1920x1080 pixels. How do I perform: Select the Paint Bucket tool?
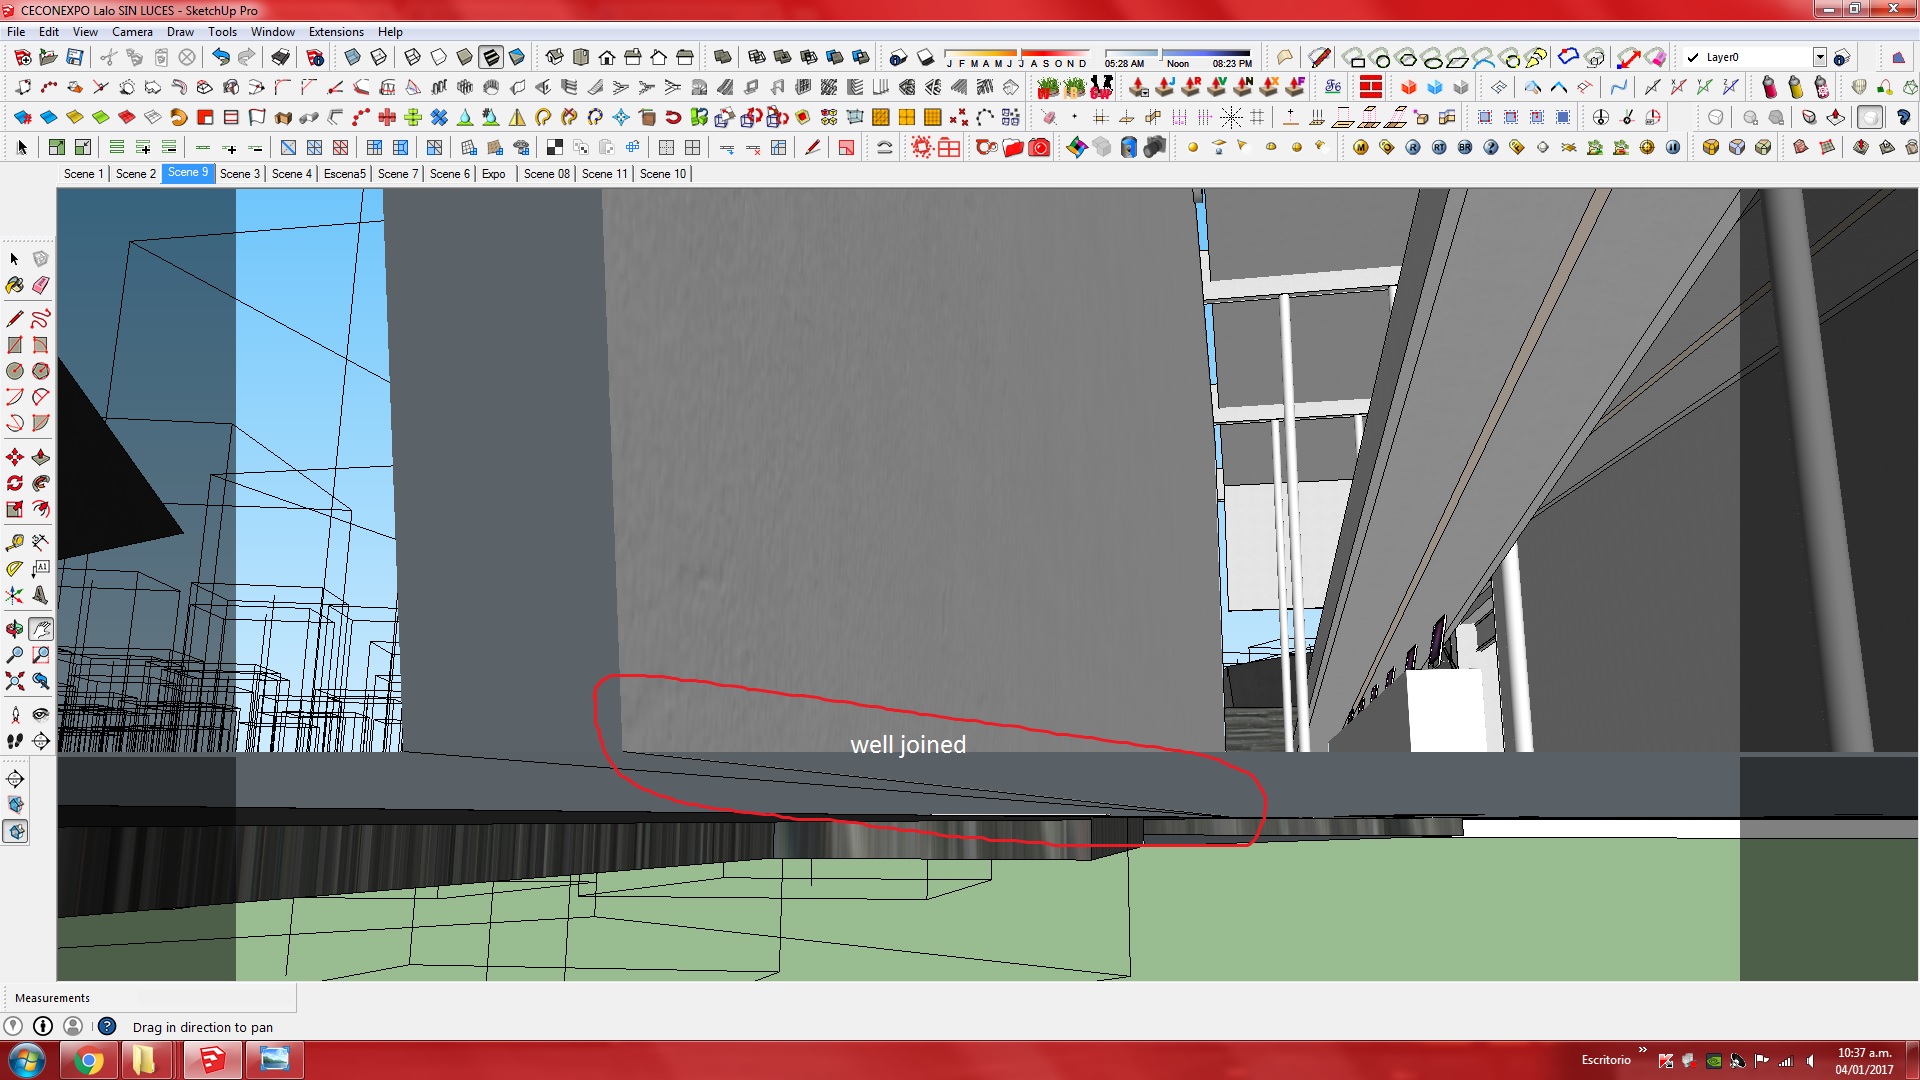click(14, 286)
